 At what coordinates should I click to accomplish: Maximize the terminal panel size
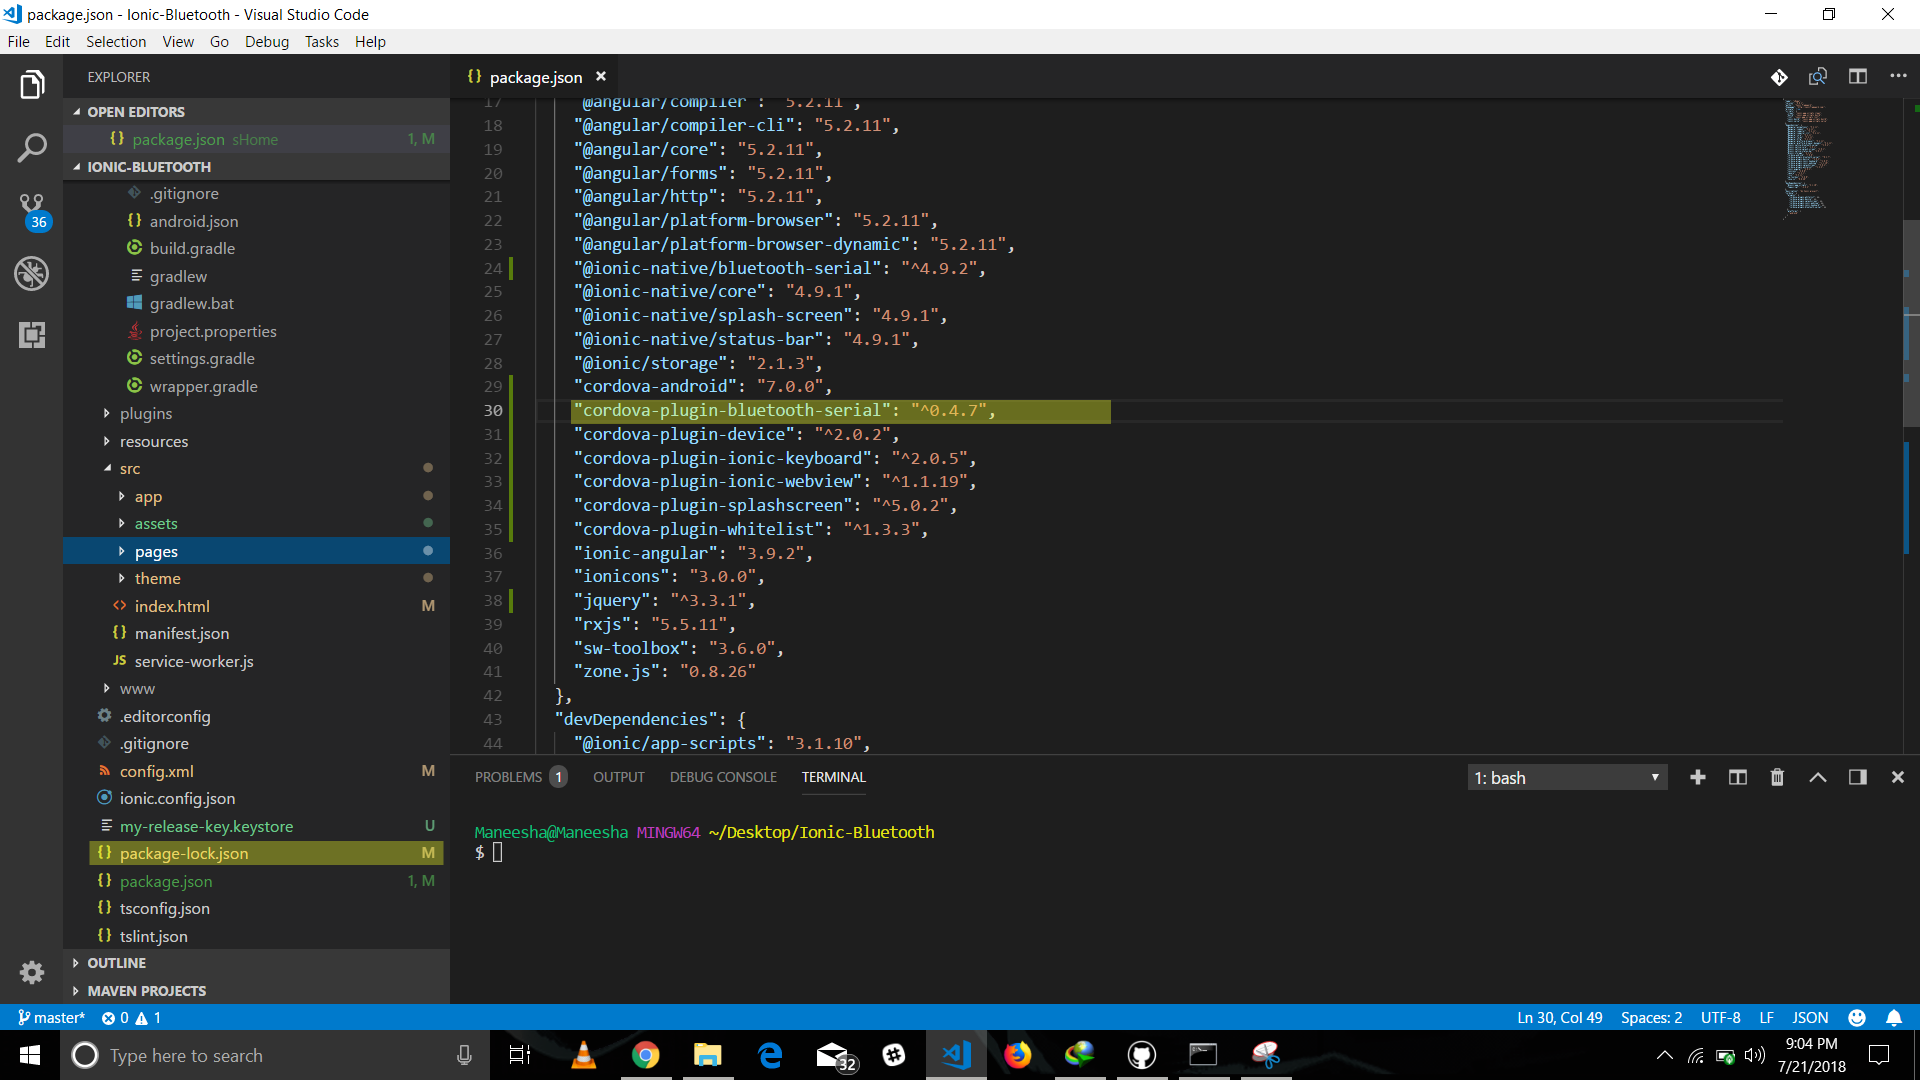click(1817, 777)
